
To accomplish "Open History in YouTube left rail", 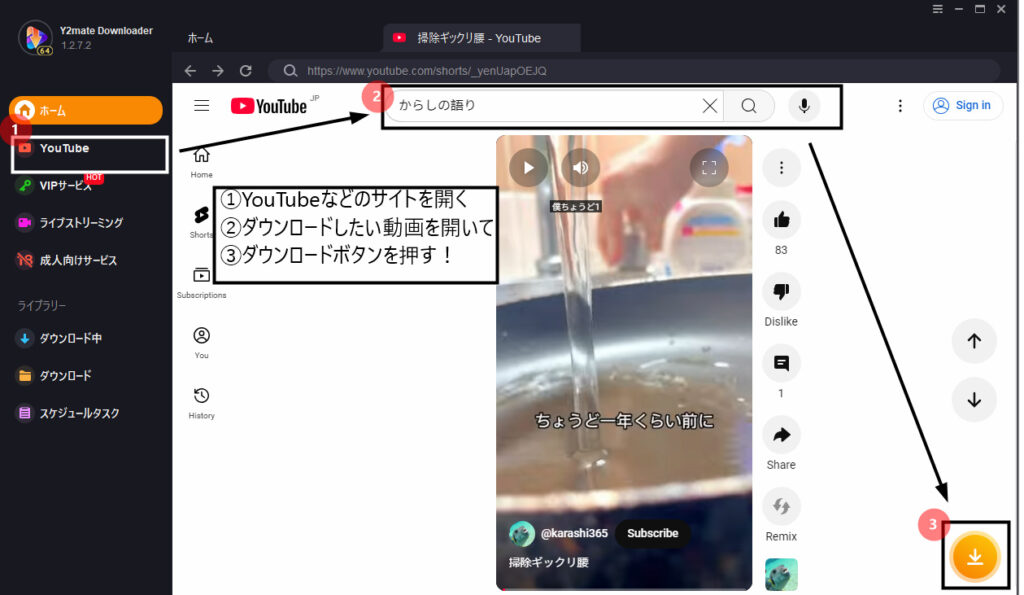I will click(x=201, y=403).
